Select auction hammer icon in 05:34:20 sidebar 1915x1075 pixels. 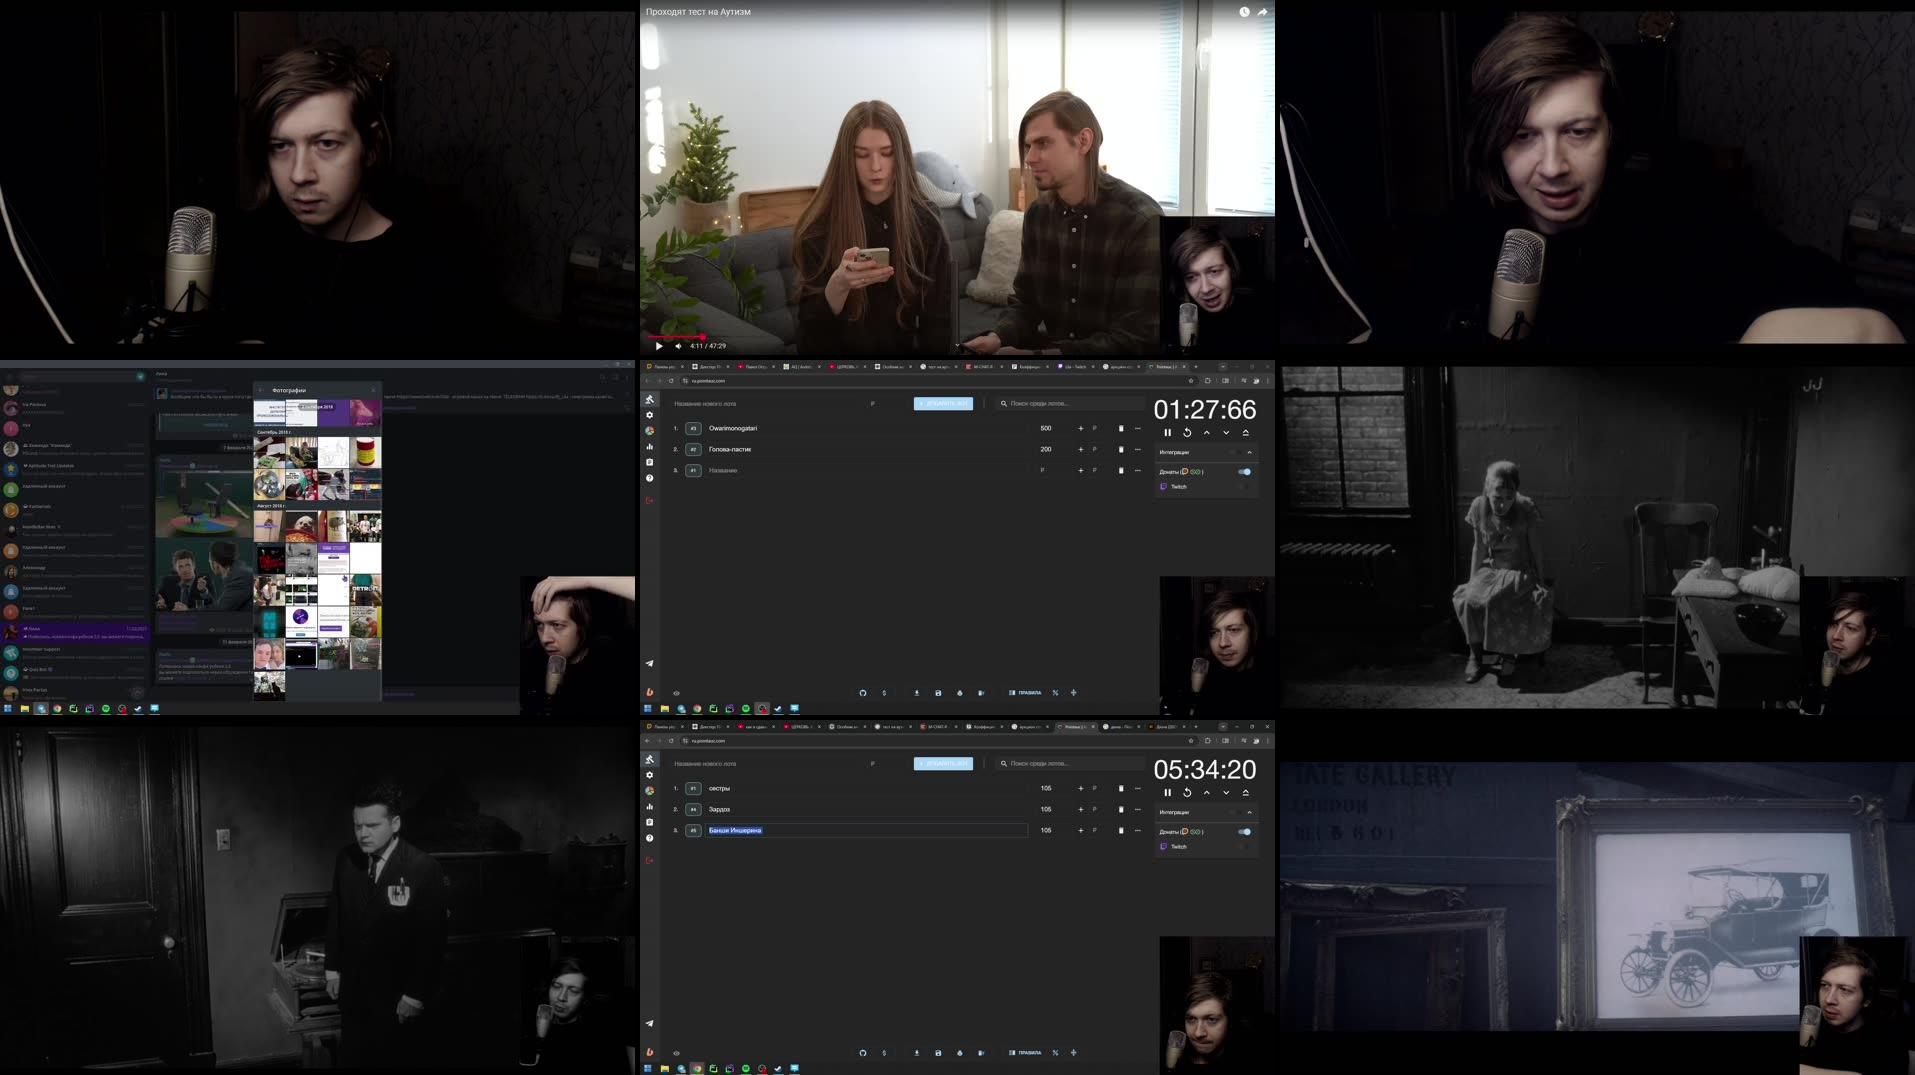649,759
